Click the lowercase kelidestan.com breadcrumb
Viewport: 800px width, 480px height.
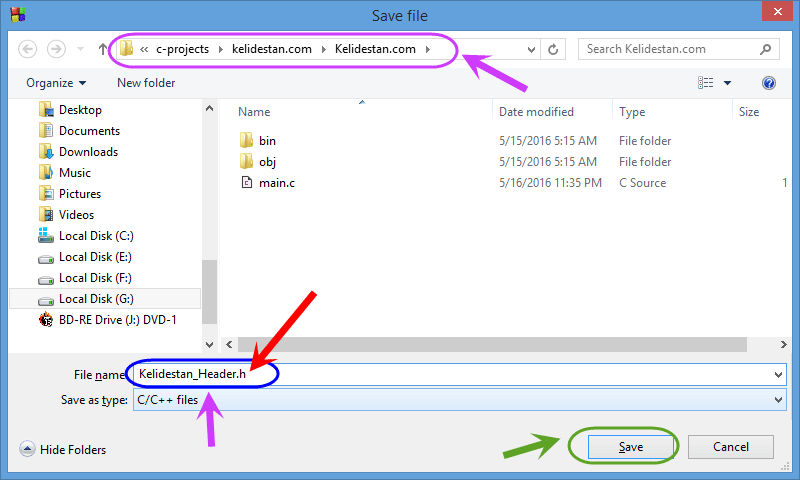(271, 49)
